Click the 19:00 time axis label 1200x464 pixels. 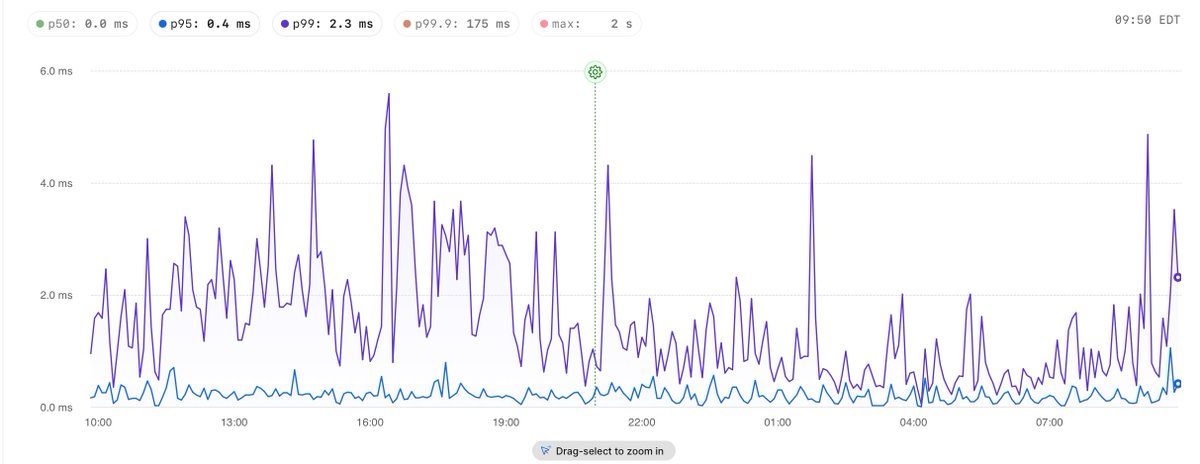tap(506, 423)
